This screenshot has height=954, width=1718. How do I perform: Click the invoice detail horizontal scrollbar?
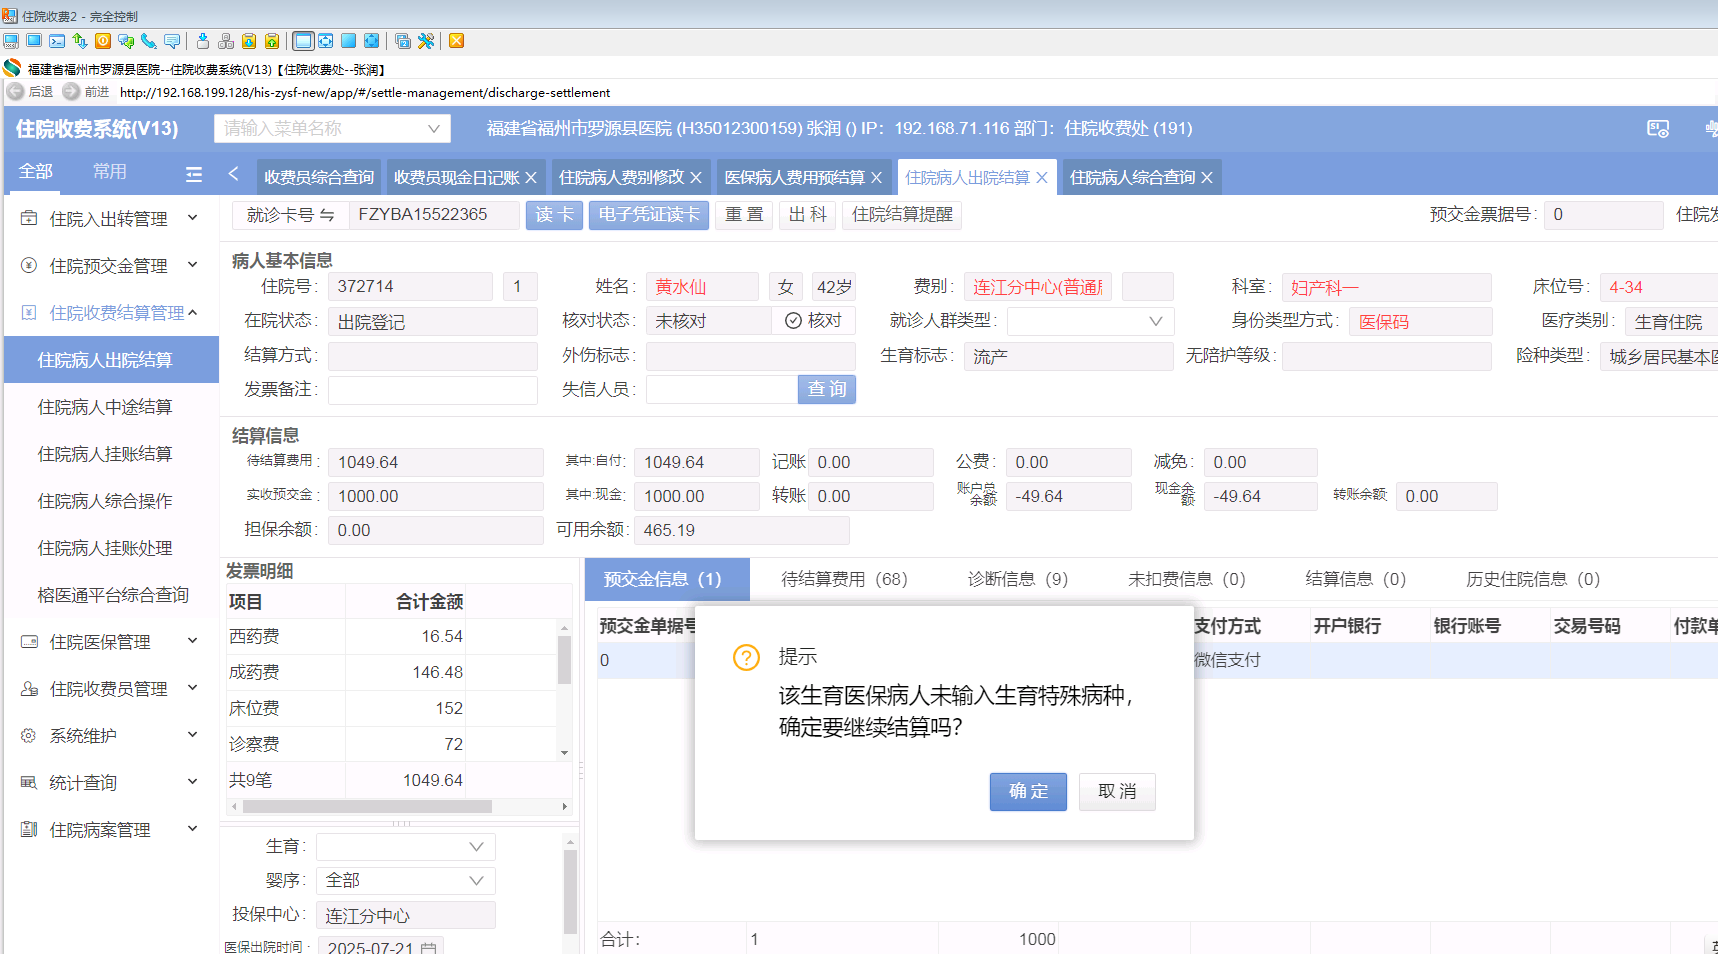(367, 807)
